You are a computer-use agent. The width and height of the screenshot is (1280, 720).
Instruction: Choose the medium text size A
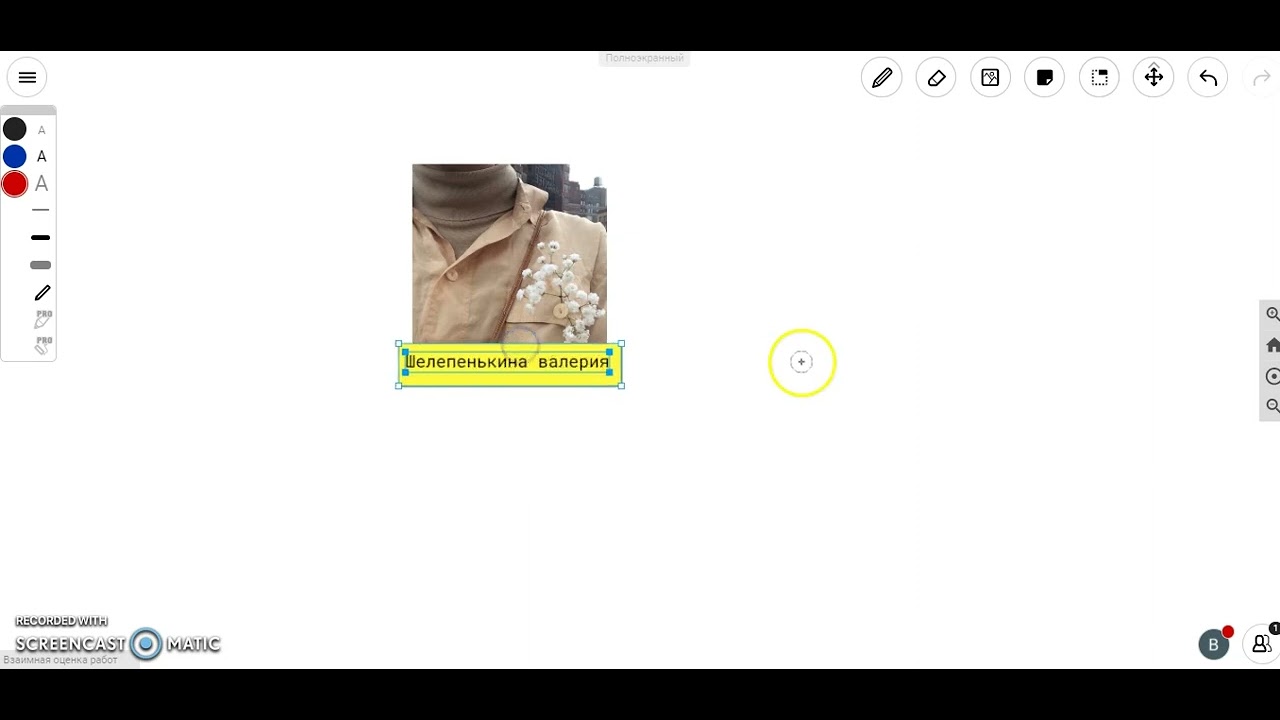coord(41,156)
